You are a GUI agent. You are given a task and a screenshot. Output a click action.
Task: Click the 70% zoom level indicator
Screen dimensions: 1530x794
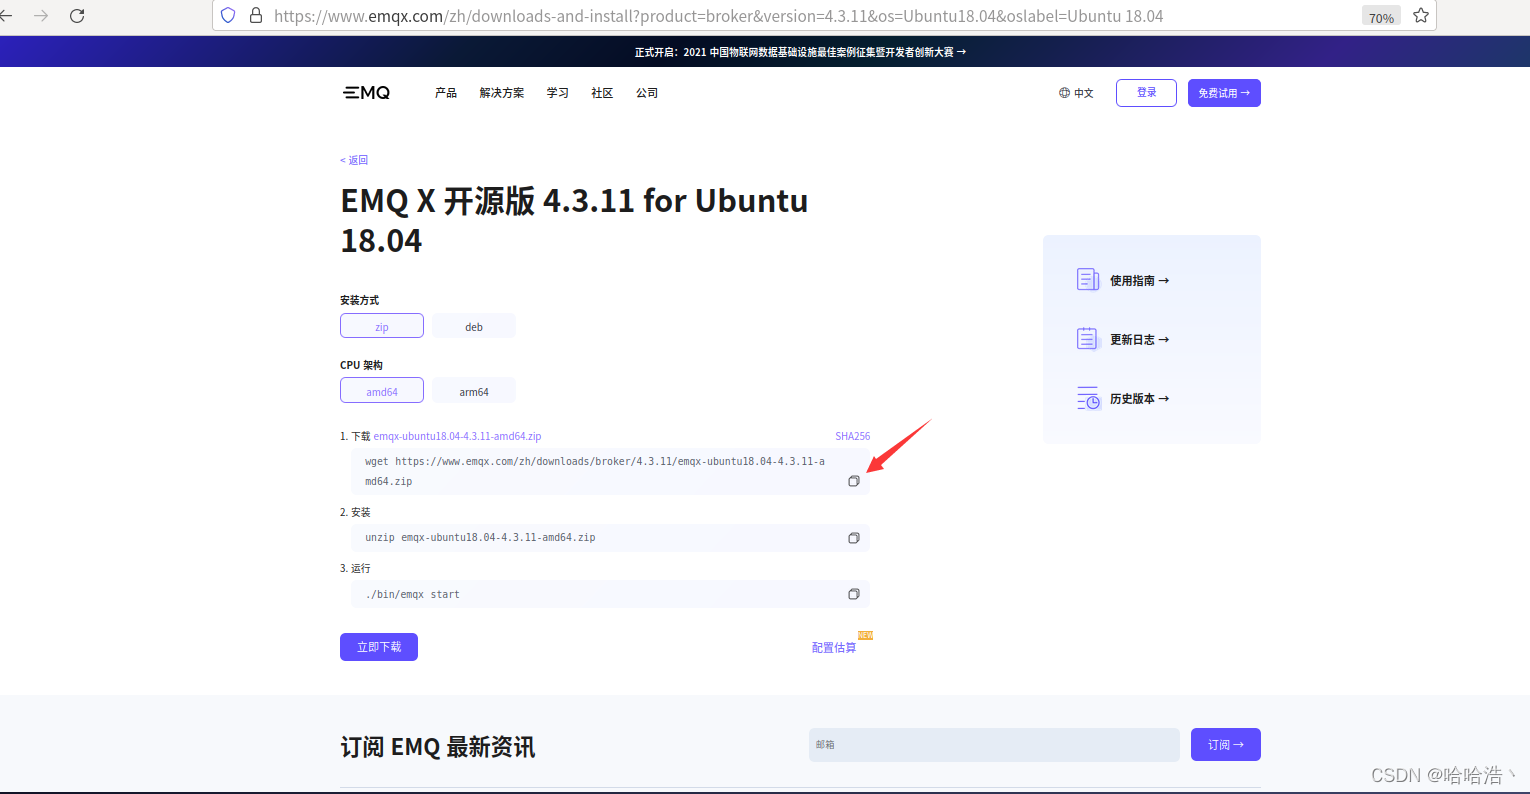(1381, 17)
